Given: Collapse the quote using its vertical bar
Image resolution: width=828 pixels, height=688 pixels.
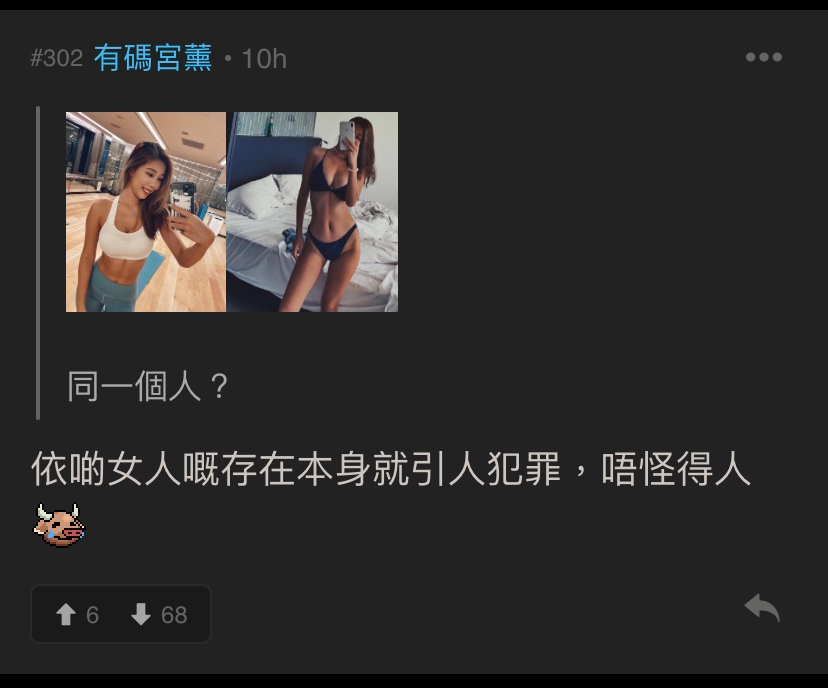Looking at the screenshot, I should click(x=38, y=263).
